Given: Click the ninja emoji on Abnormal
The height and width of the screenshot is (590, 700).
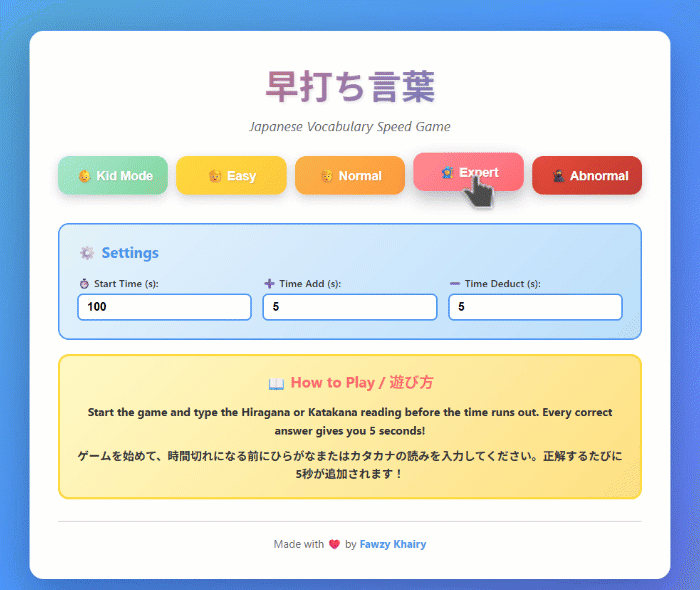Looking at the screenshot, I should tap(558, 176).
